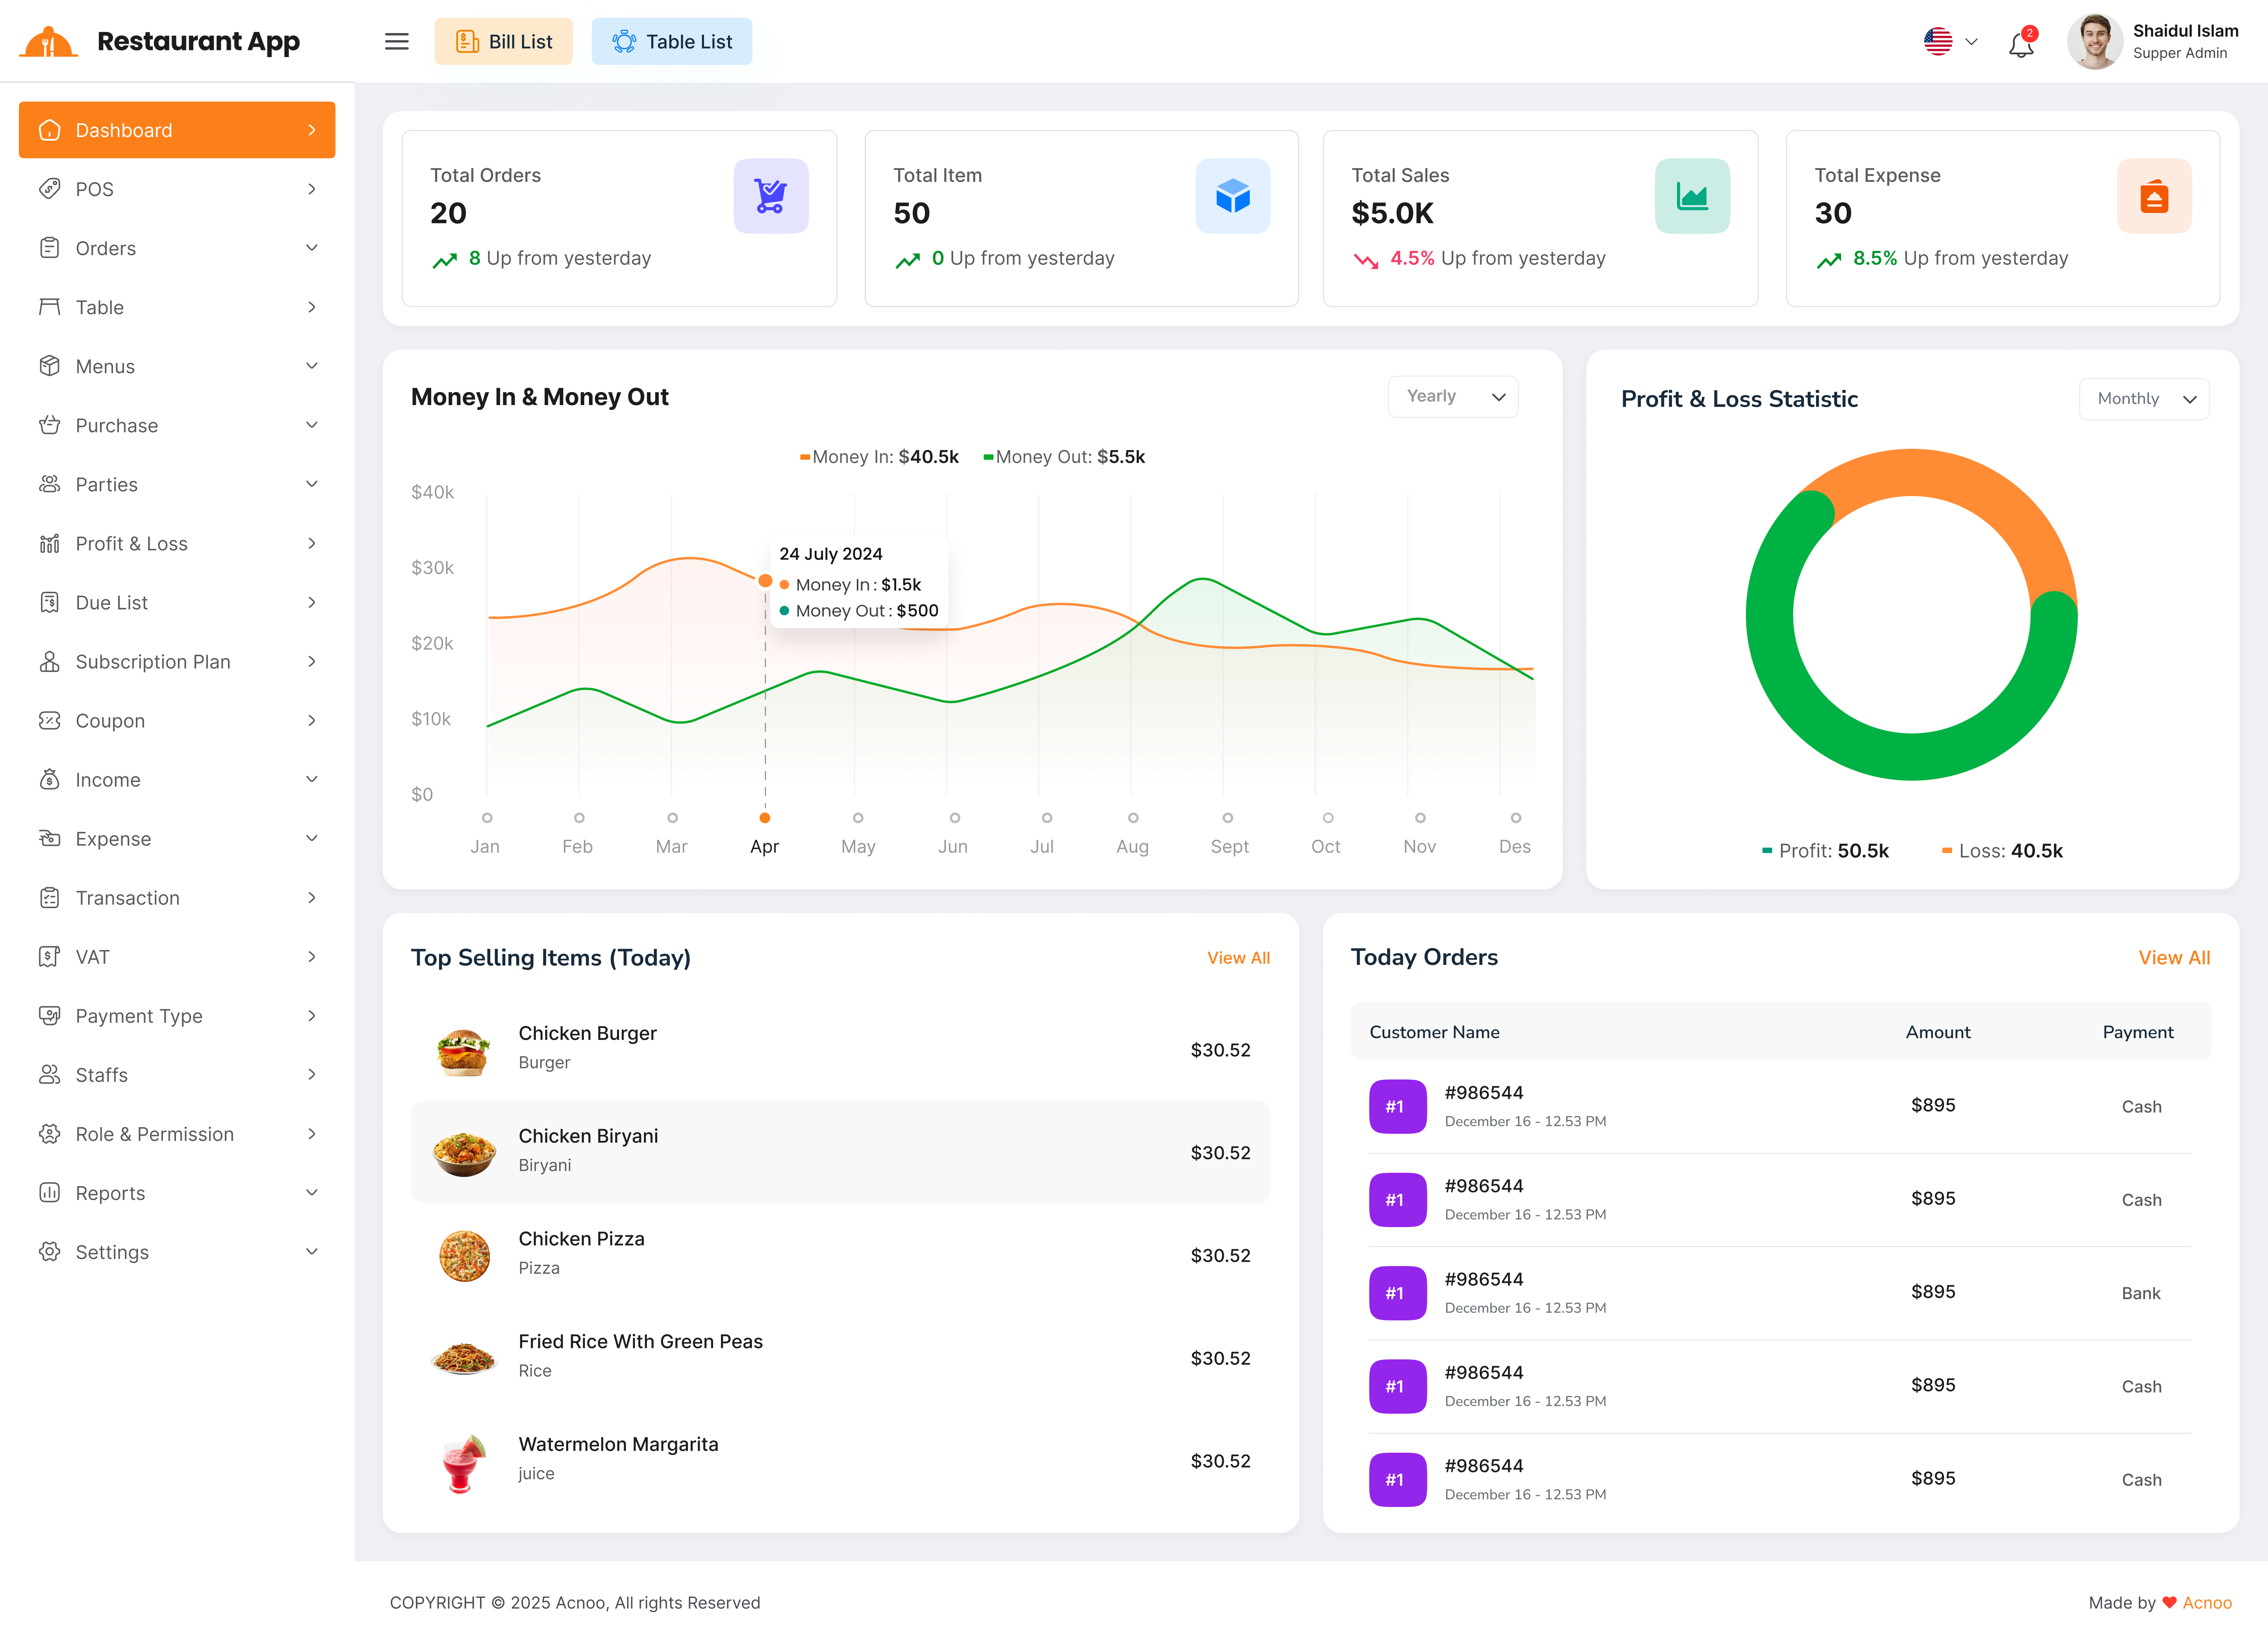
Task: Click the Total Item cube icon
Action: coord(1232,196)
